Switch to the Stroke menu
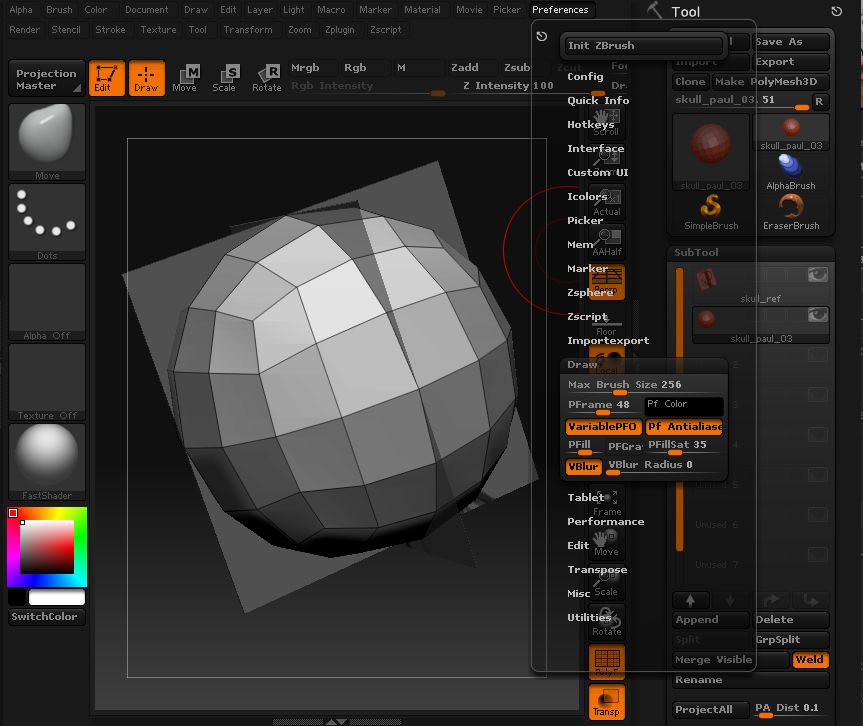 pyautogui.click(x=110, y=30)
